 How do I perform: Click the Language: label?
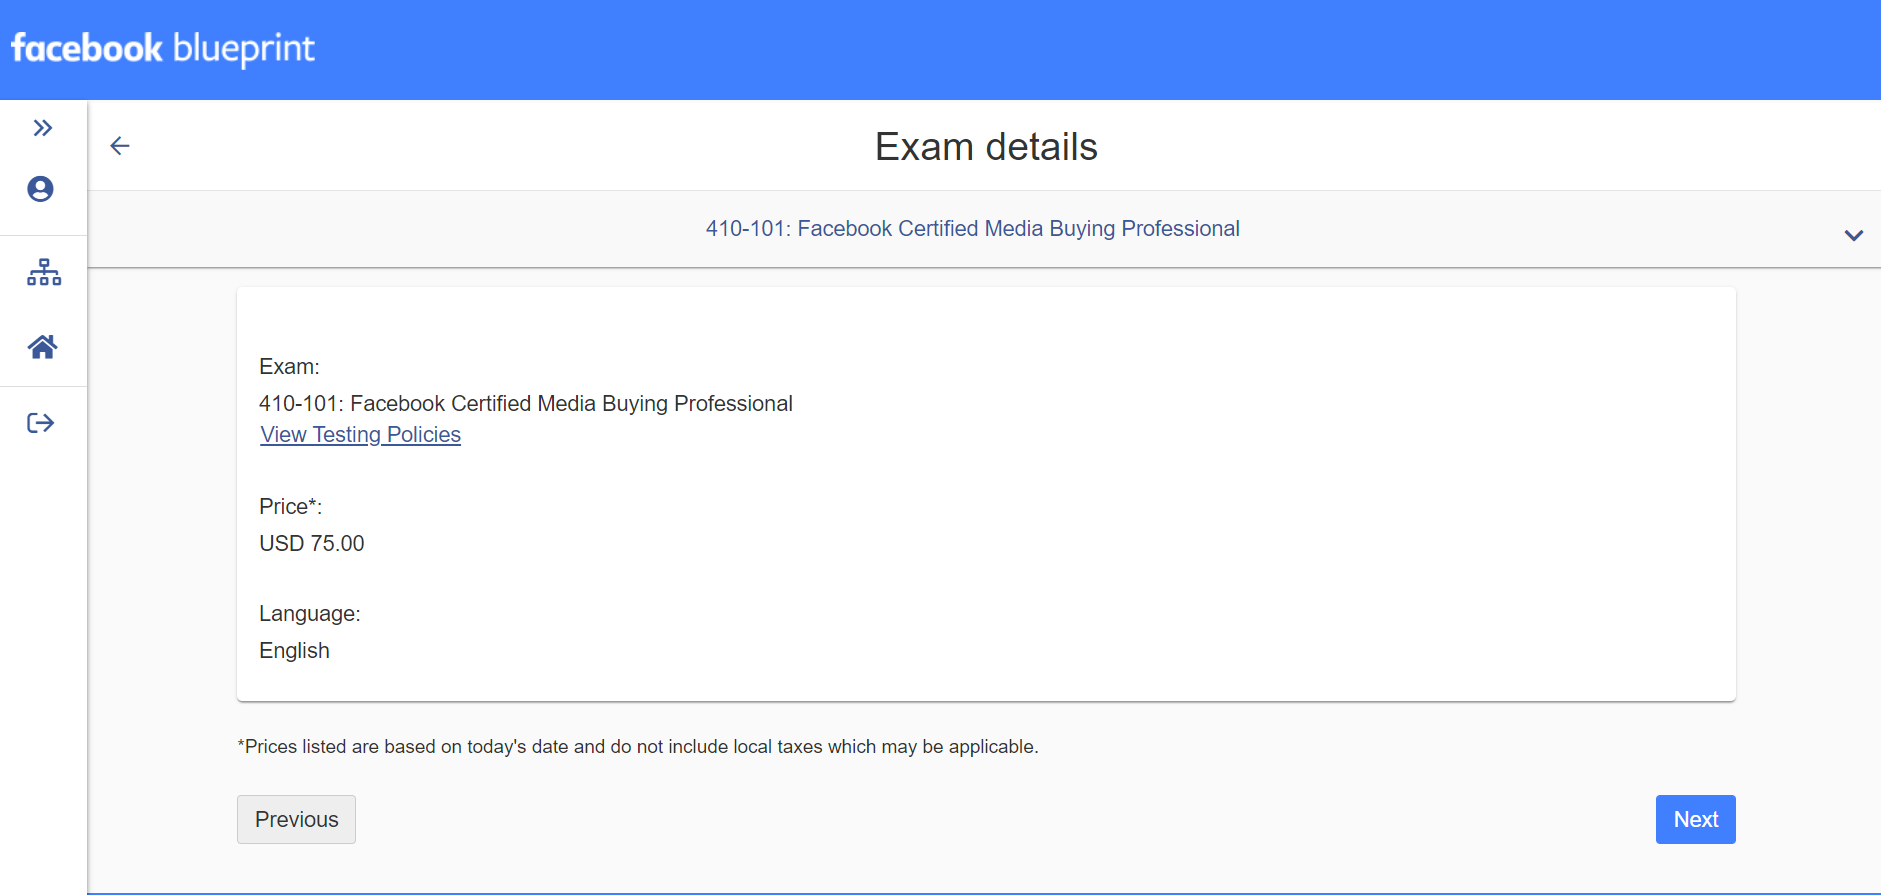[x=310, y=613]
